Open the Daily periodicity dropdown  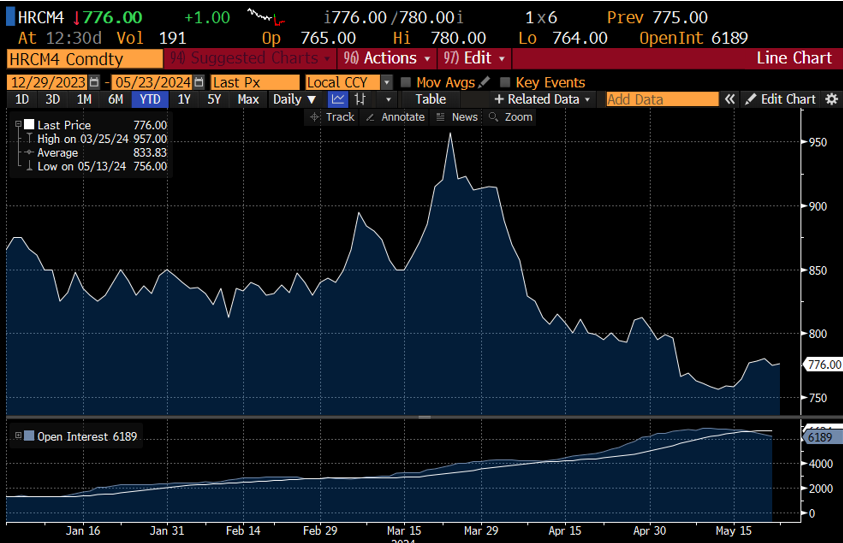click(294, 99)
